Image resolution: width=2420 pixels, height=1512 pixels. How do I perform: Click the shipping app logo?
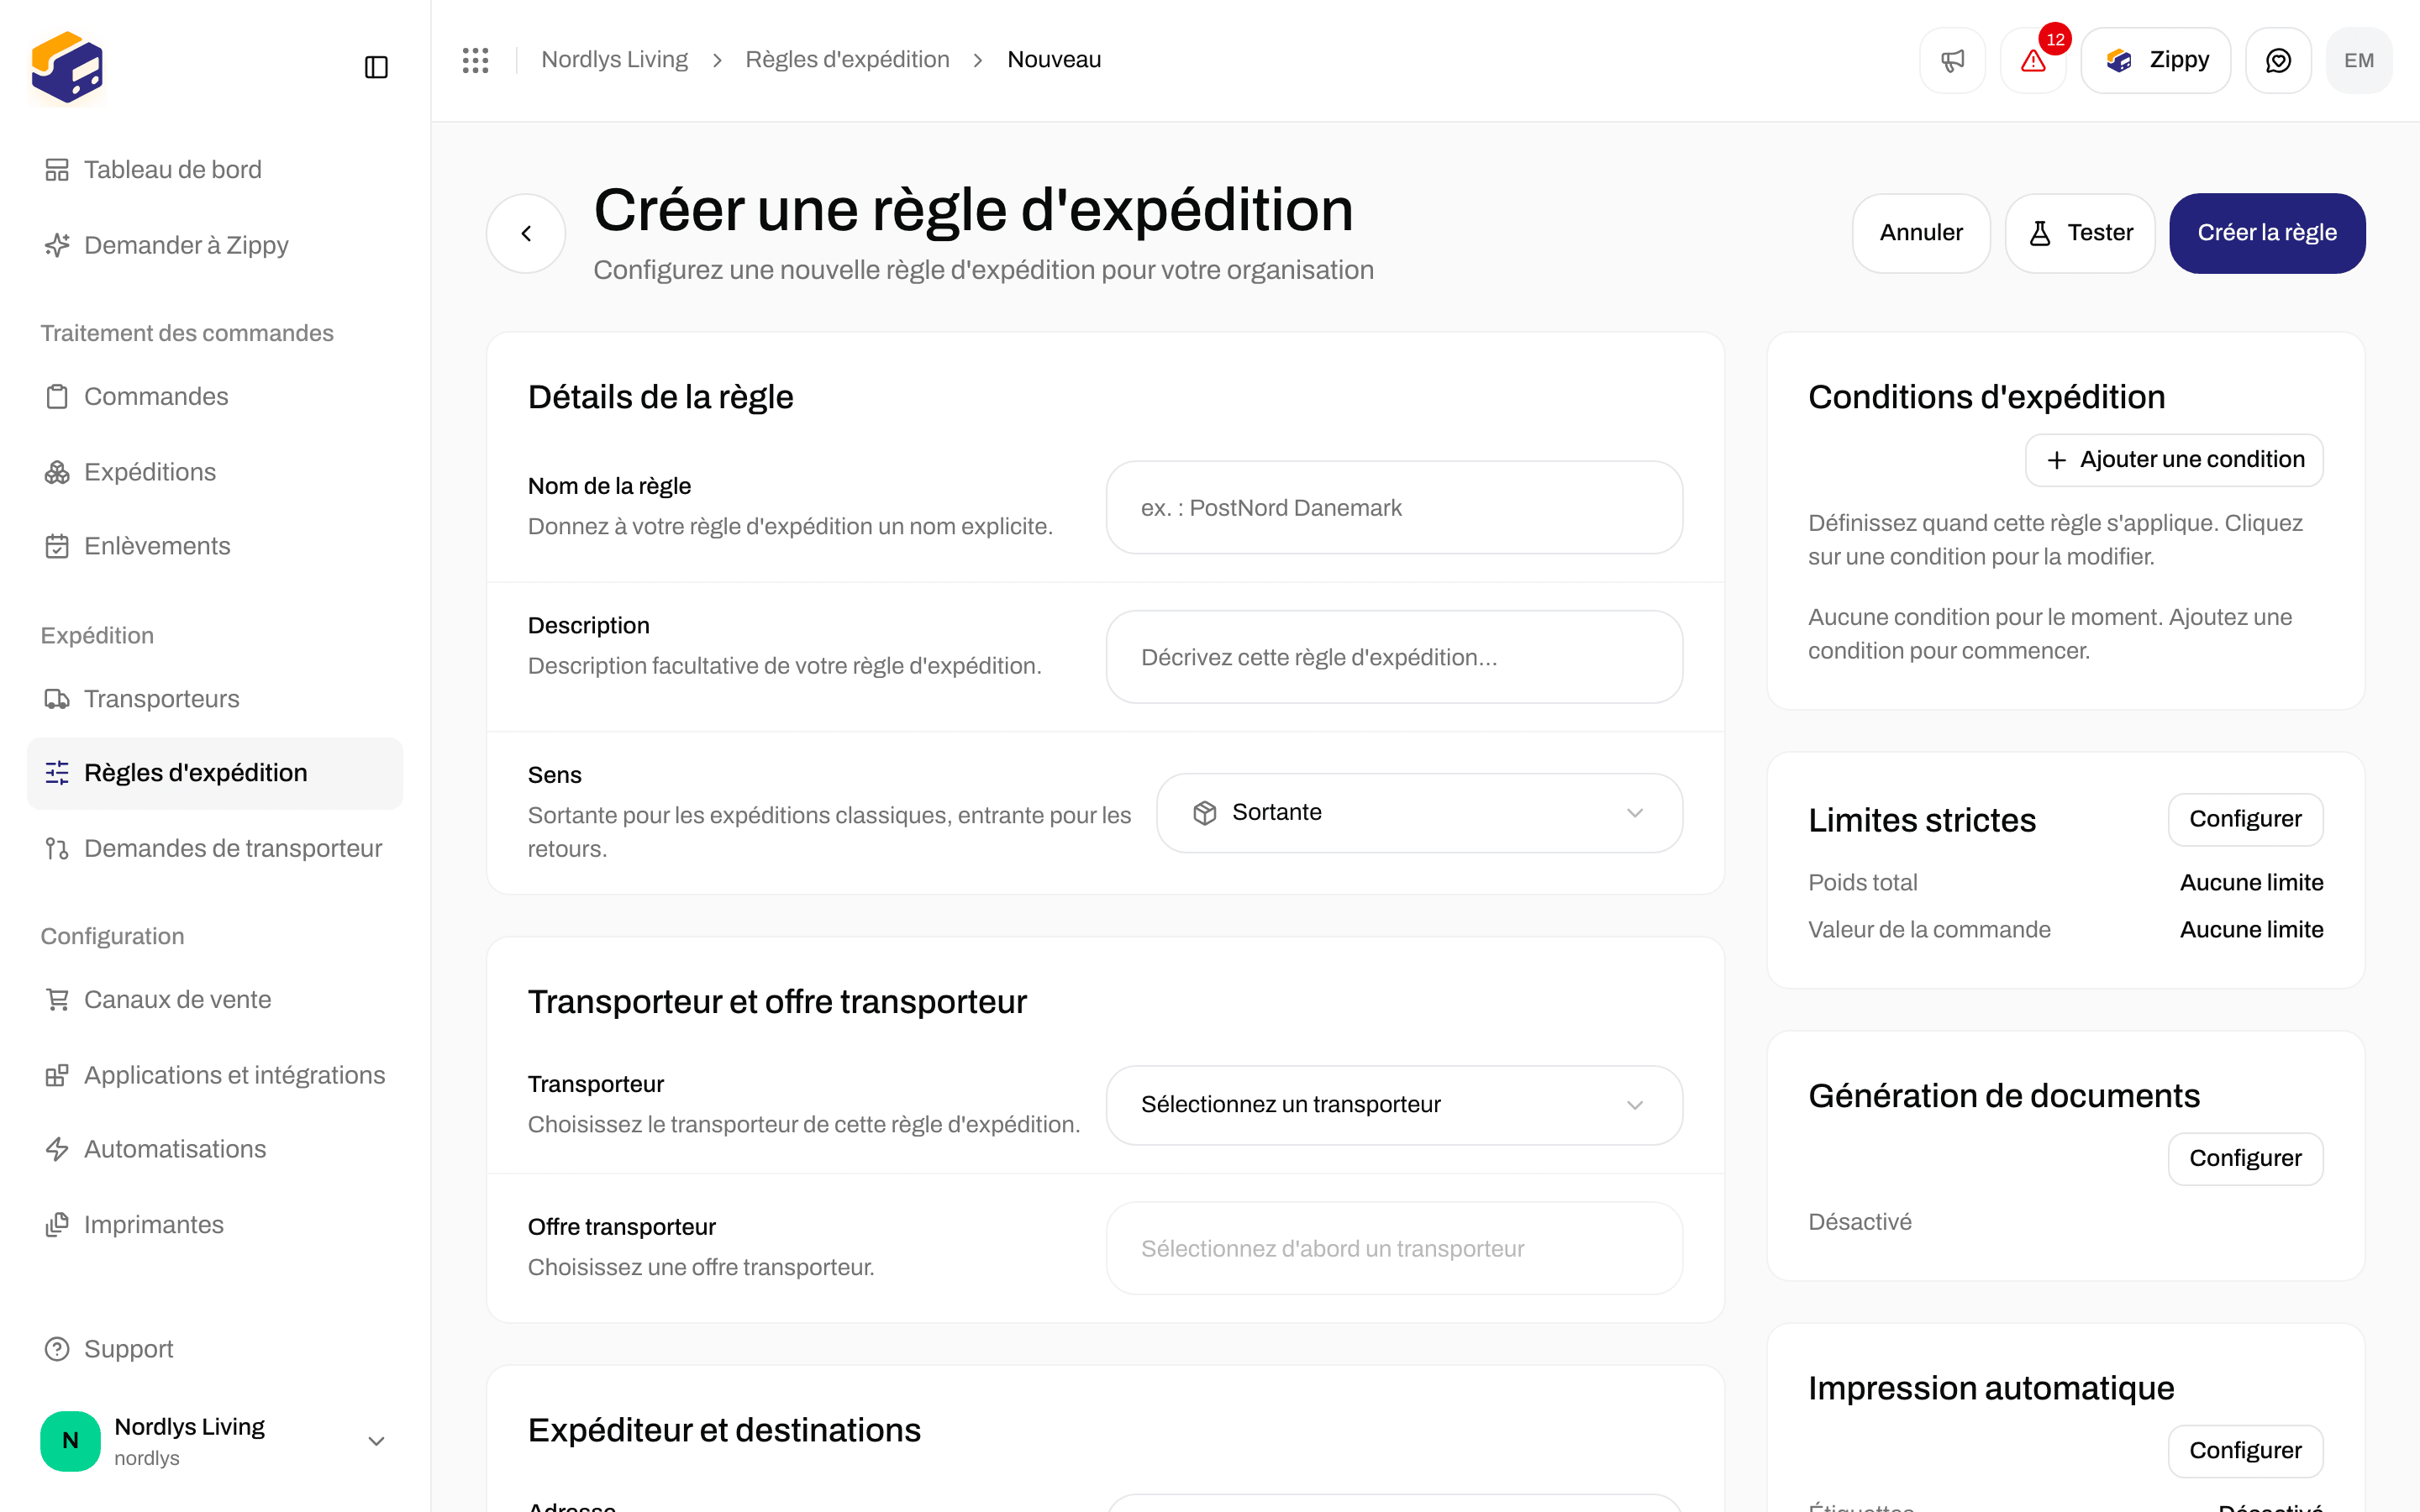click(67, 67)
